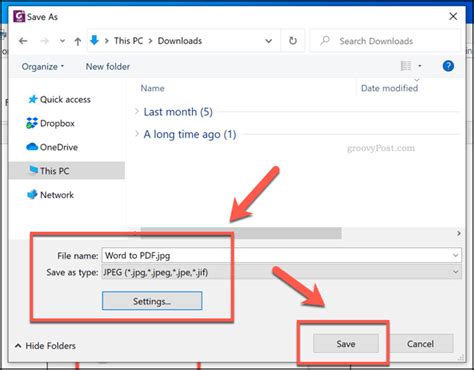Click the Dropbox logo icon
The width and height of the screenshot is (474, 370).
[32, 123]
